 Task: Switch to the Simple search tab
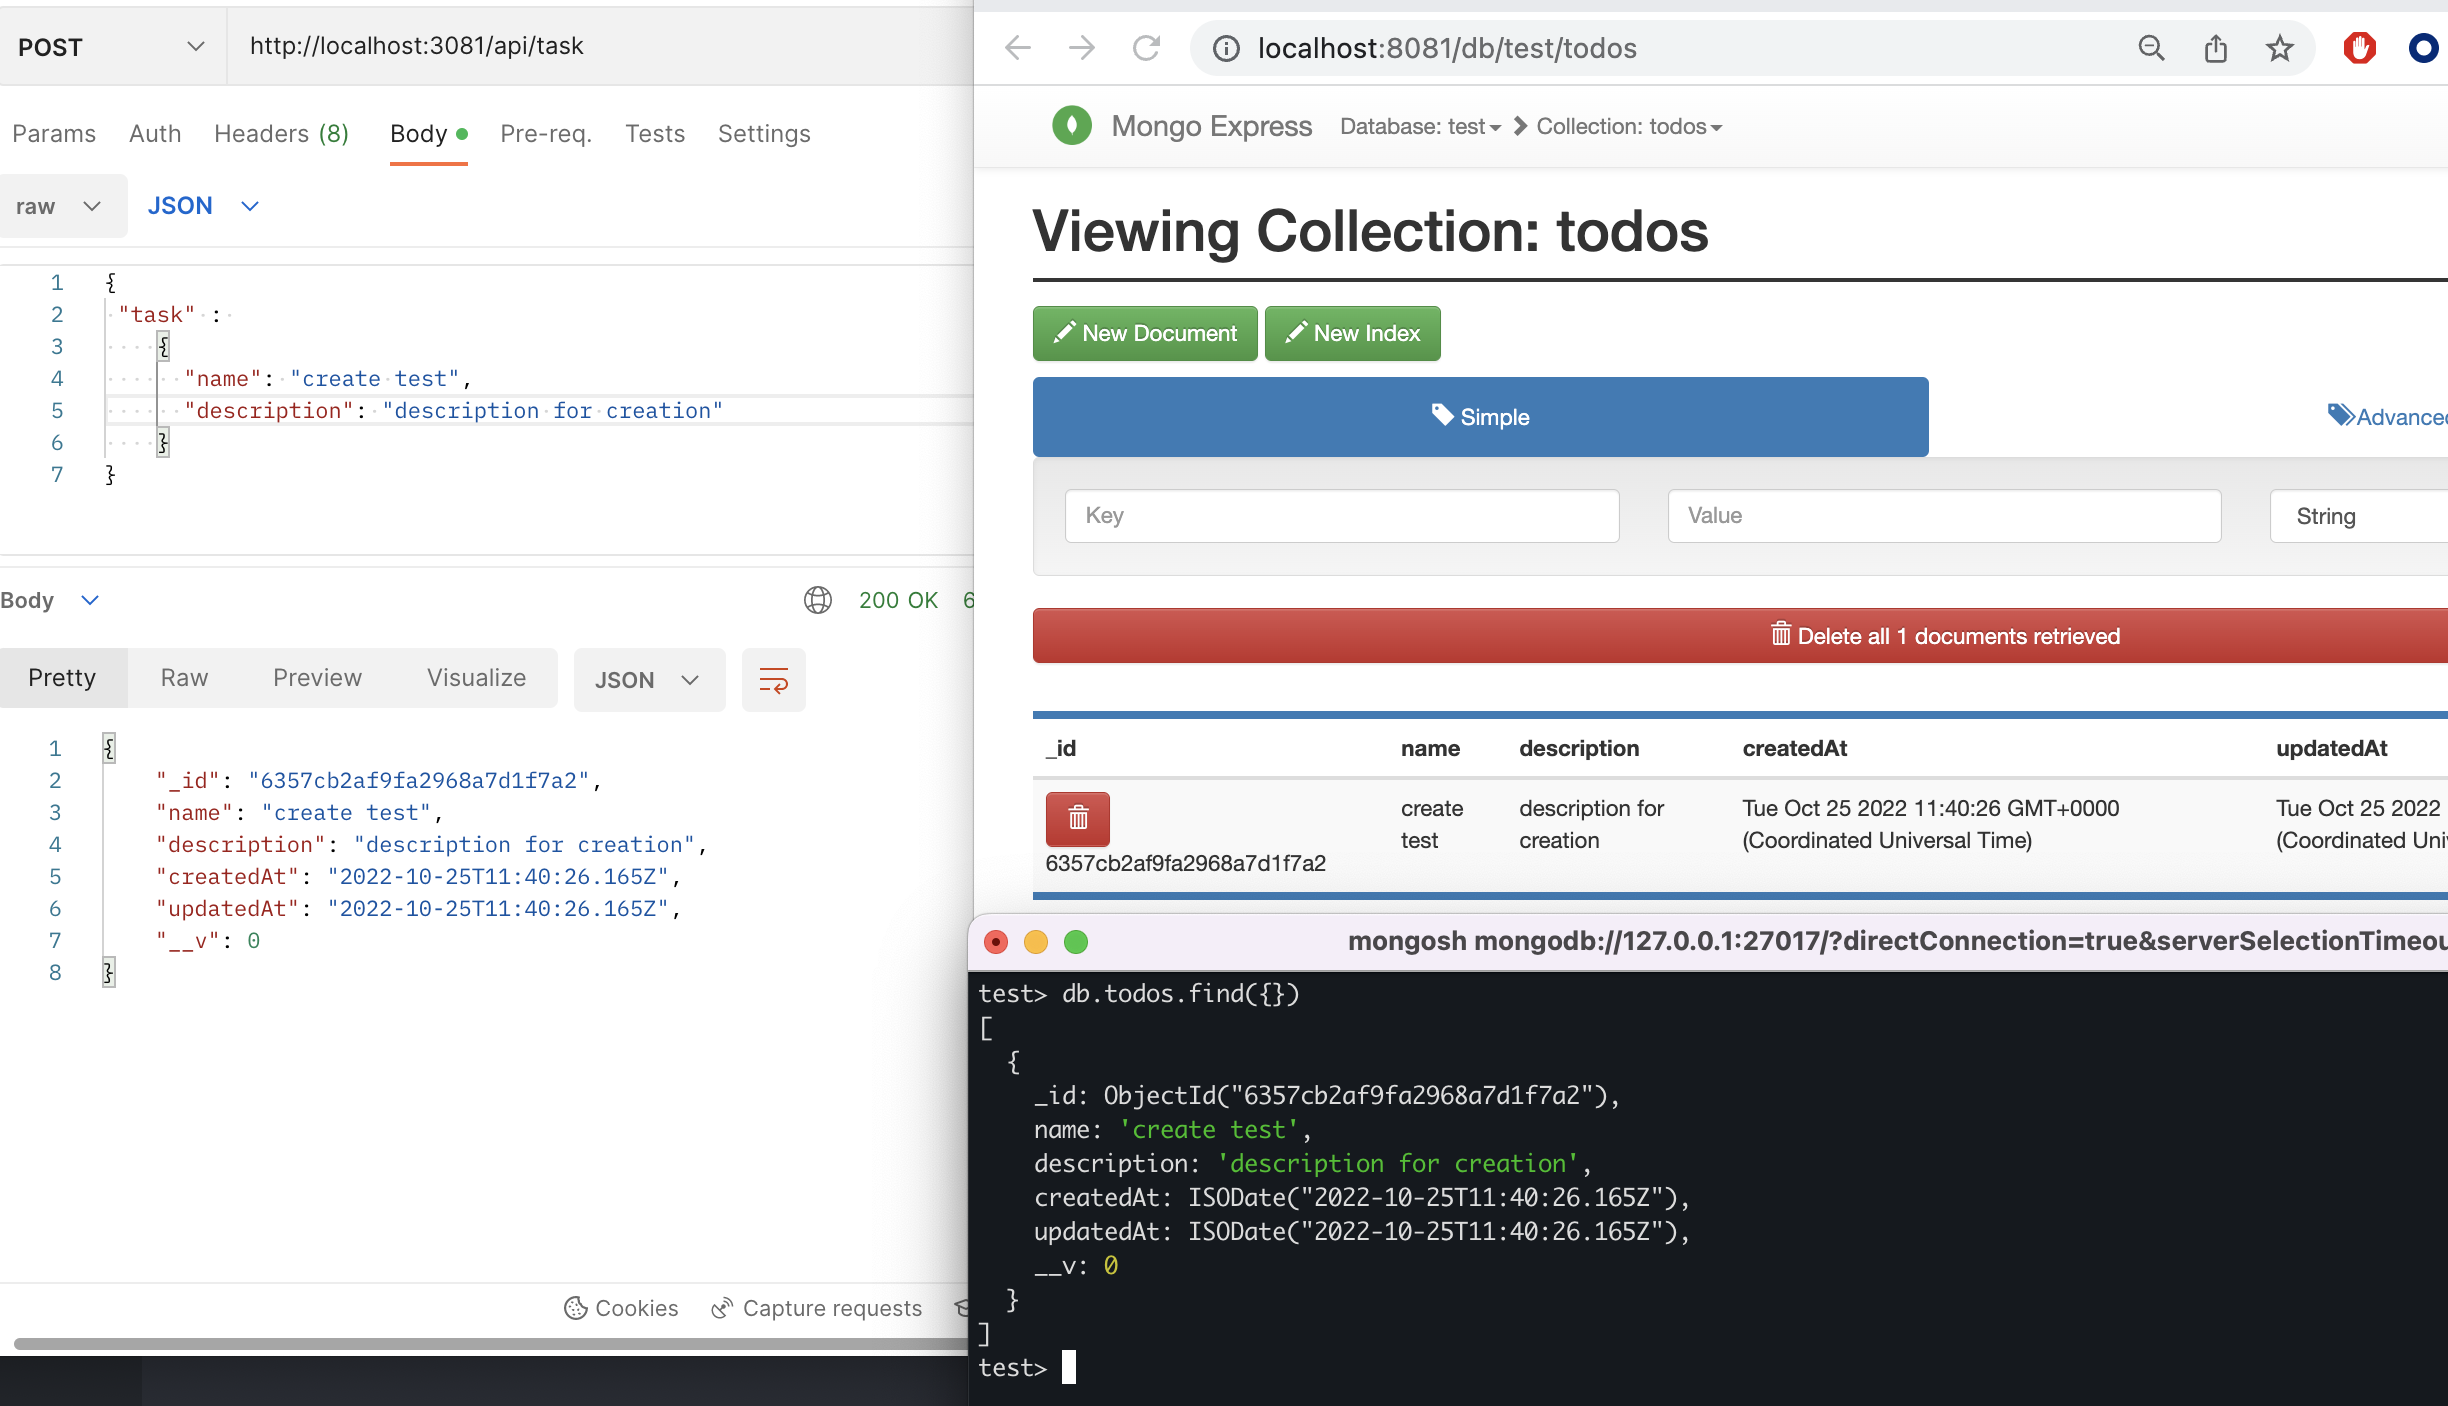tap(1480, 417)
